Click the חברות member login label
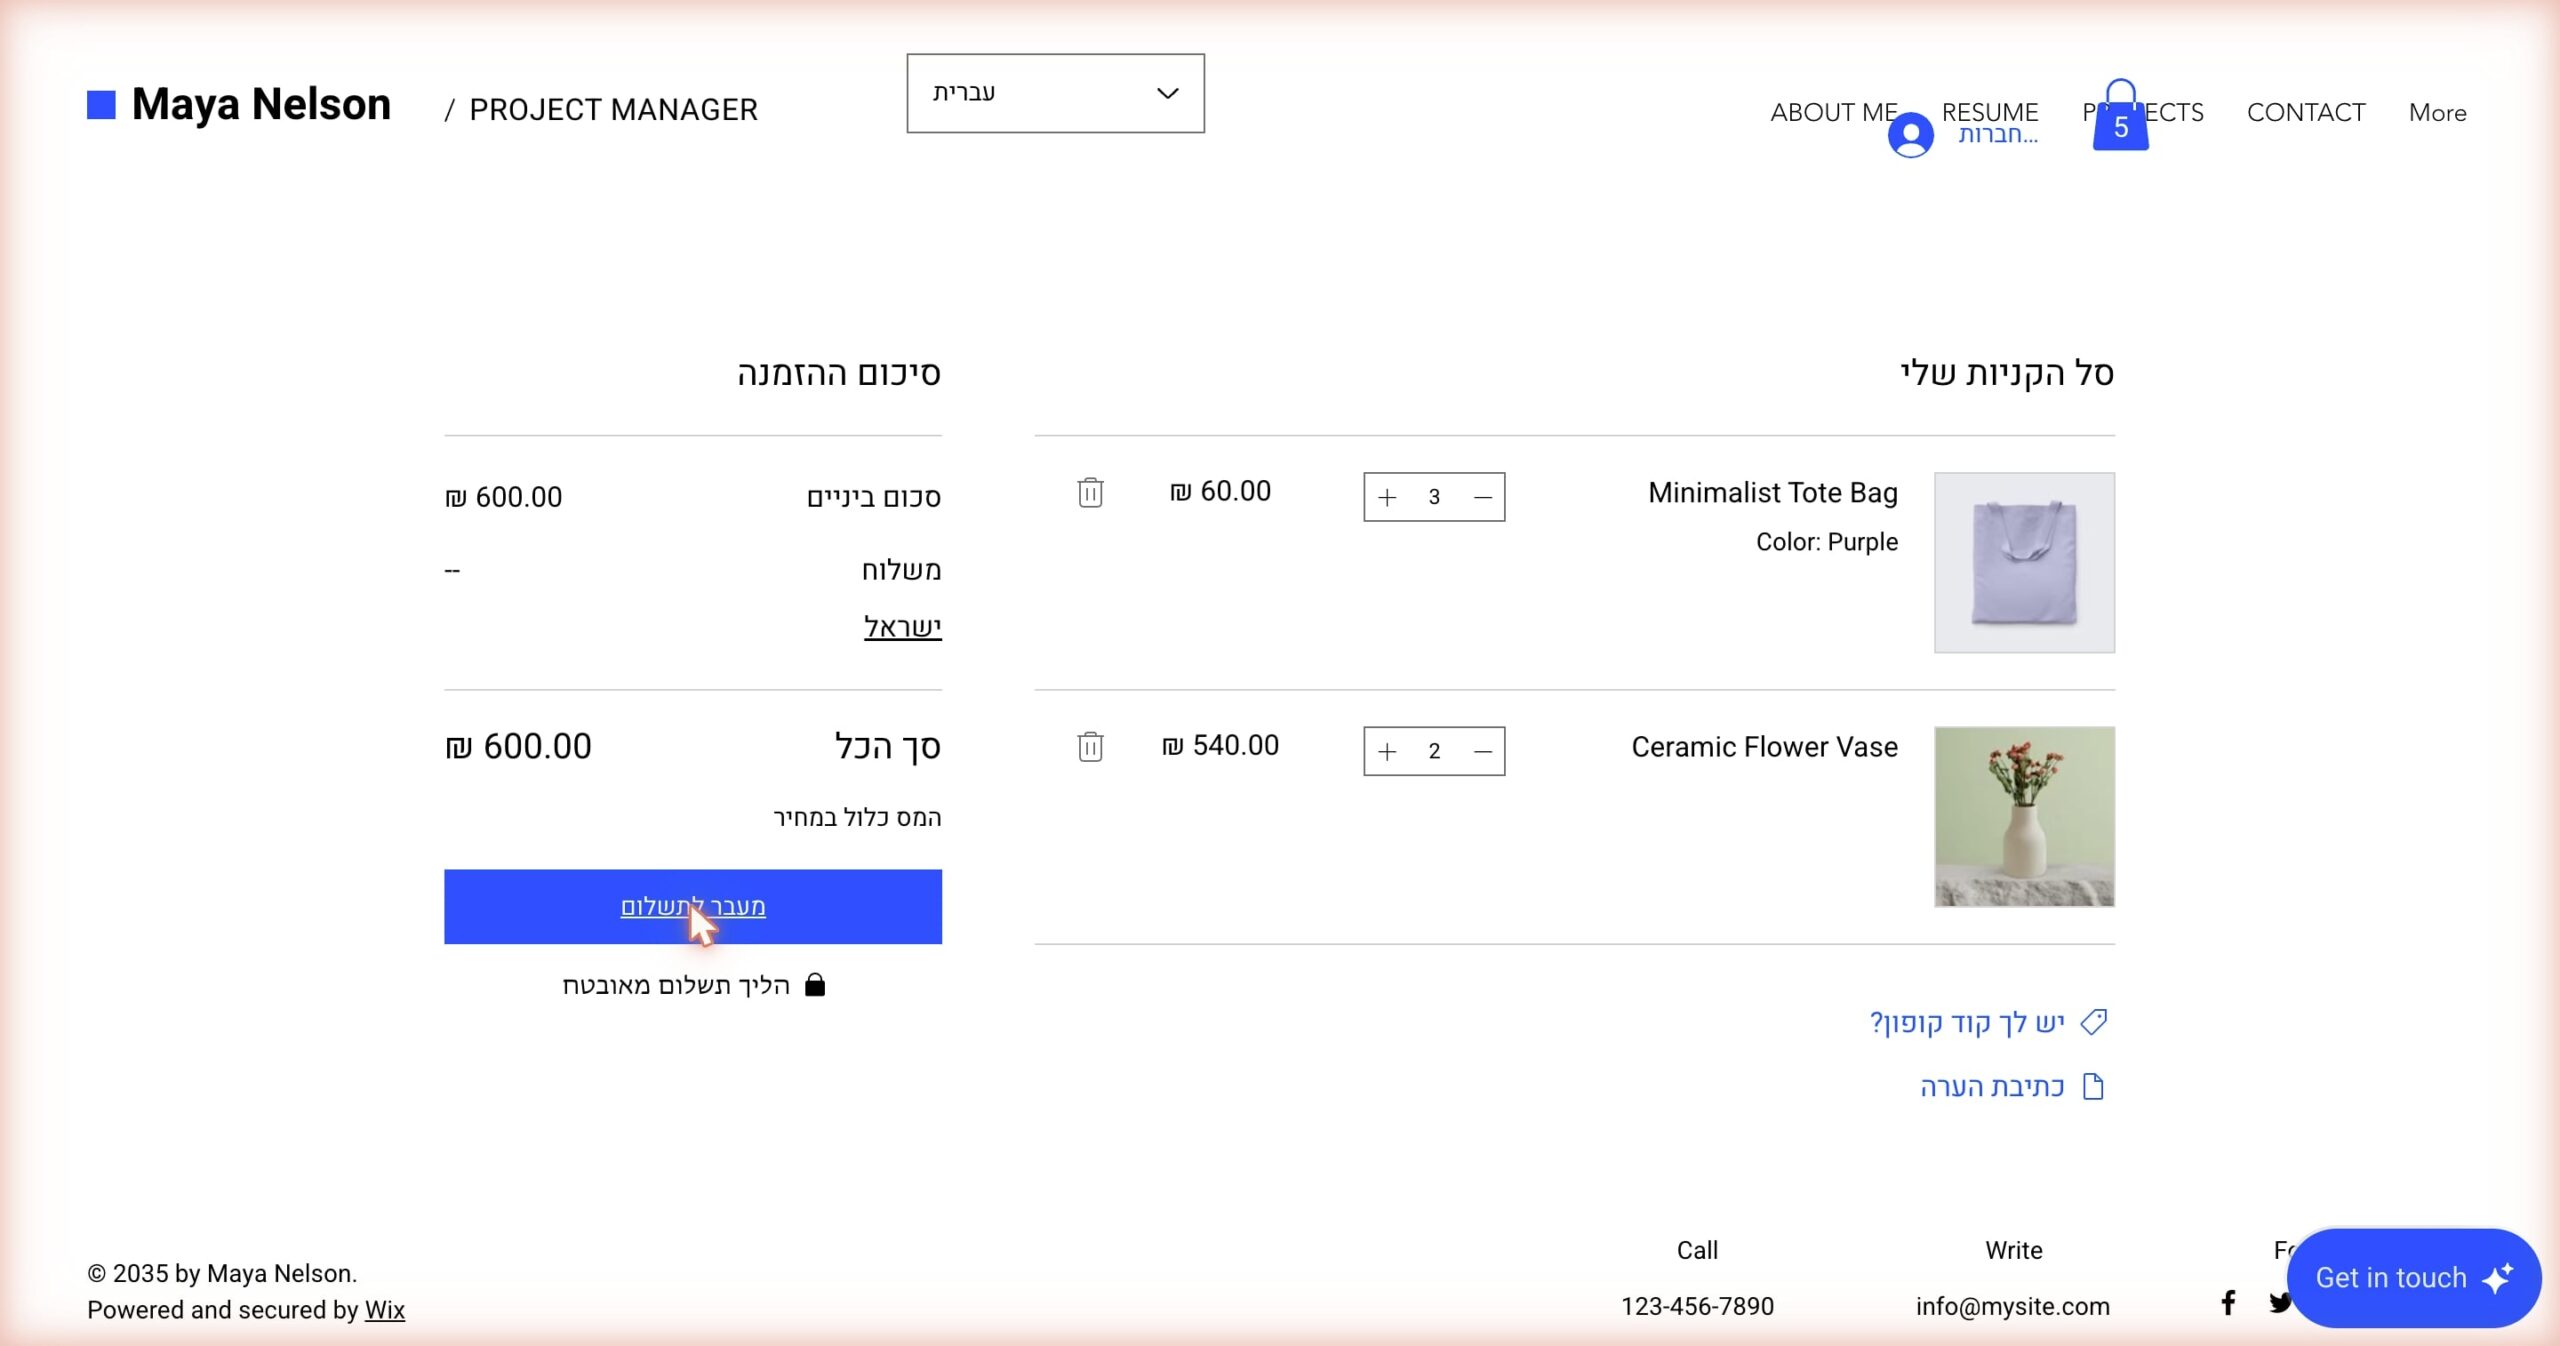Screen dimensions: 2560x1346 point(1997,134)
